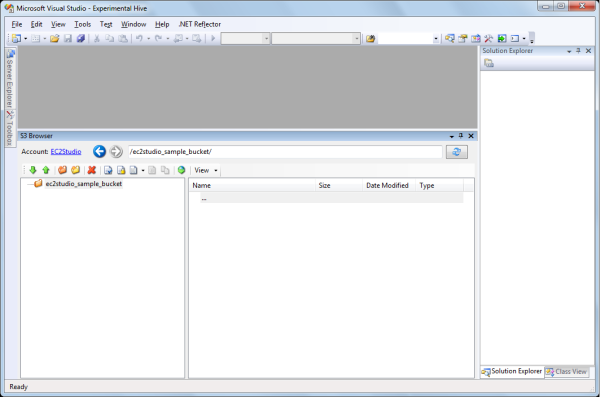This screenshot has width=600, height=397.
Task: Open the Find combo box dropdown arrow
Action: [435, 39]
